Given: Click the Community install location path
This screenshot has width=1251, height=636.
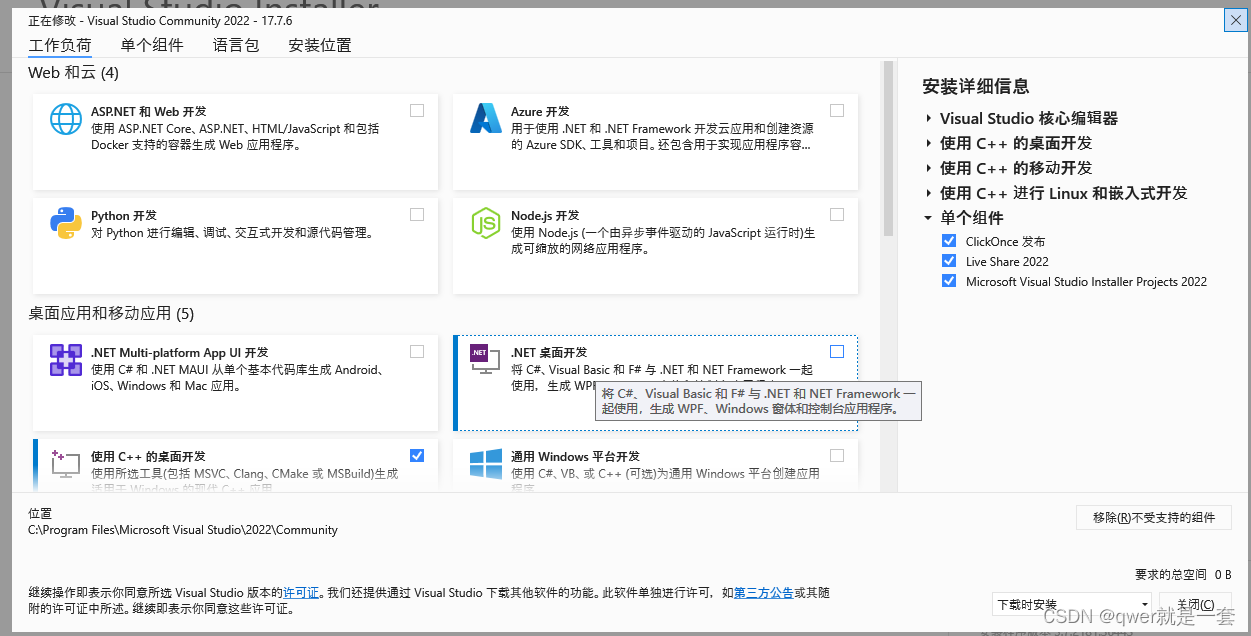Looking at the screenshot, I should click(183, 530).
